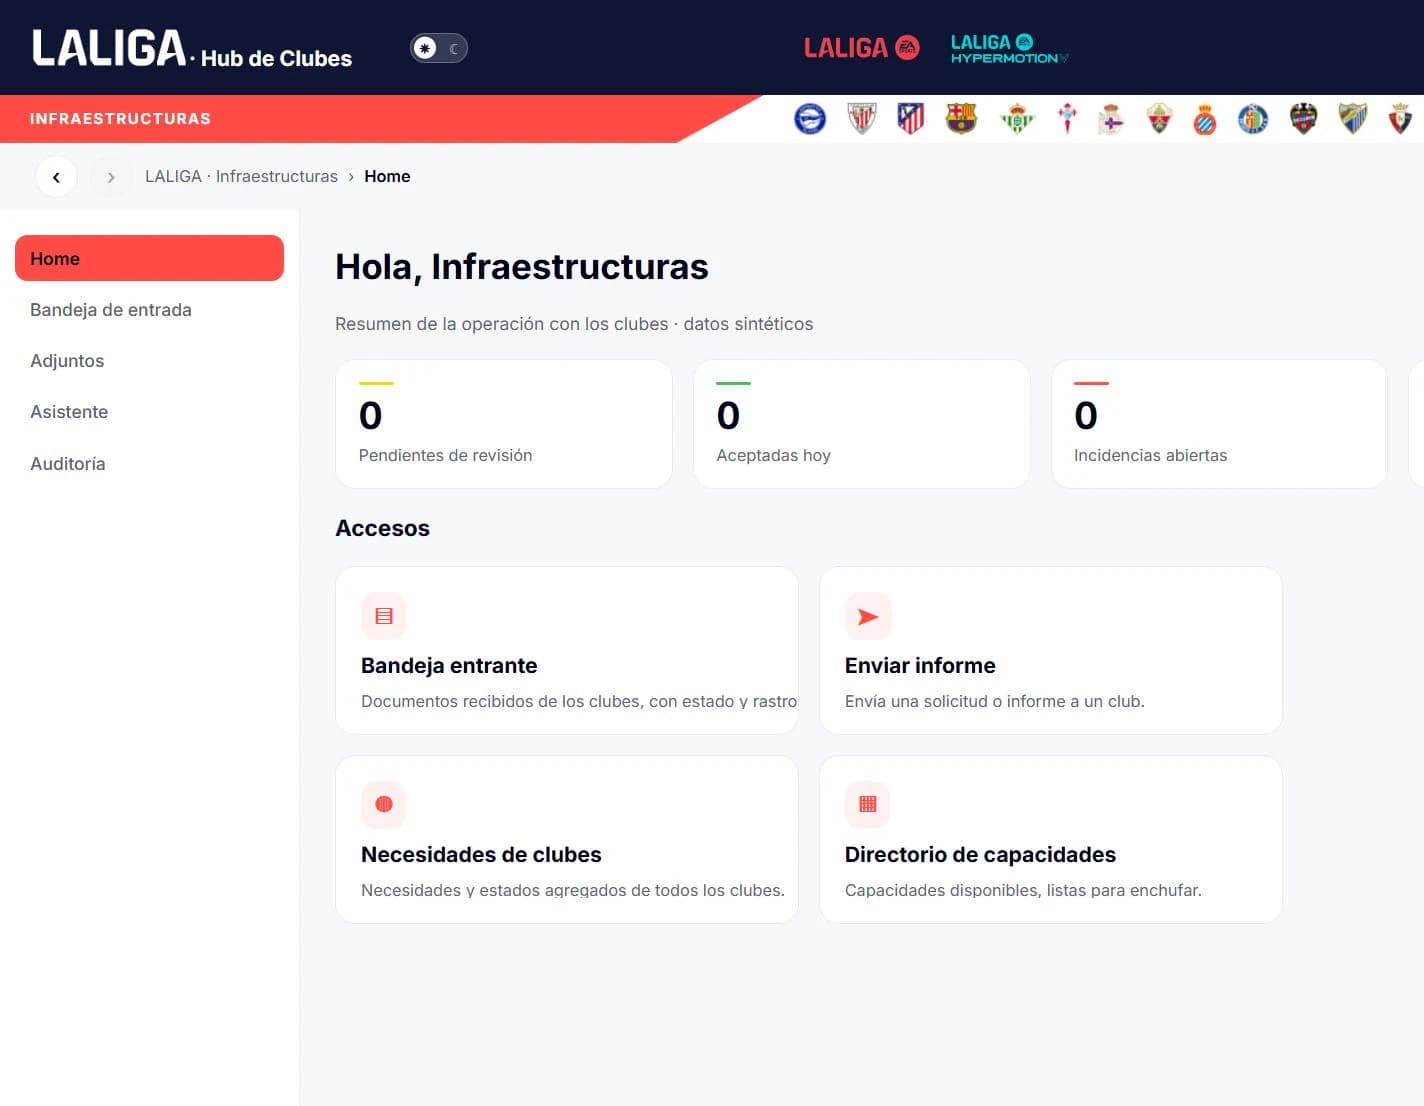The image size is (1424, 1106).
Task: Click 'Envía una solicitud o informe a un club.'
Action: click(x=995, y=701)
